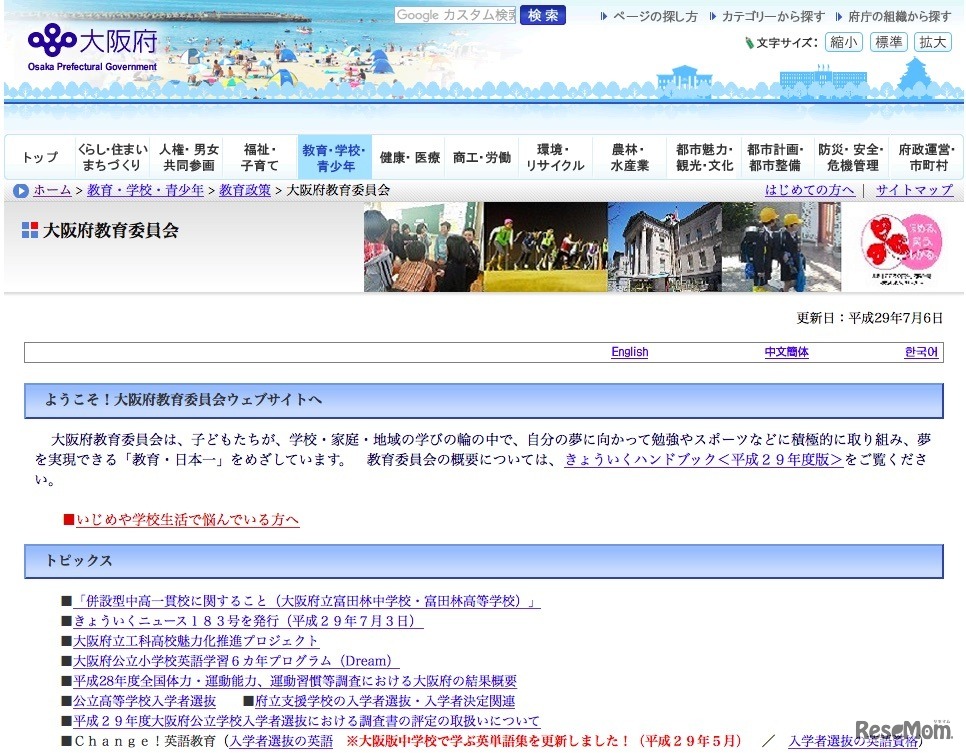Screen dimensions: 966x753
Task: Set font size to 縮小
Action: (x=843, y=42)
